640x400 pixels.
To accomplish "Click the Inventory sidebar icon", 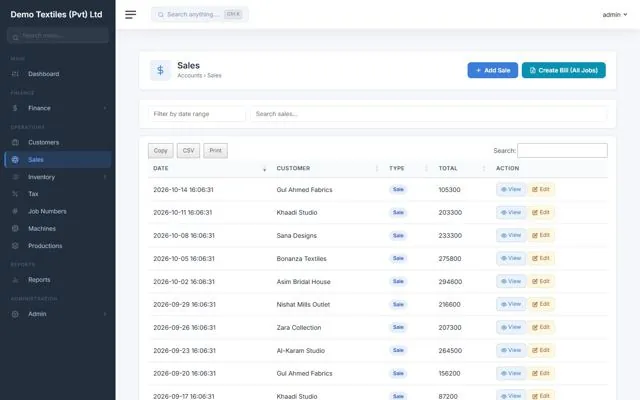I will coord(15,177).
